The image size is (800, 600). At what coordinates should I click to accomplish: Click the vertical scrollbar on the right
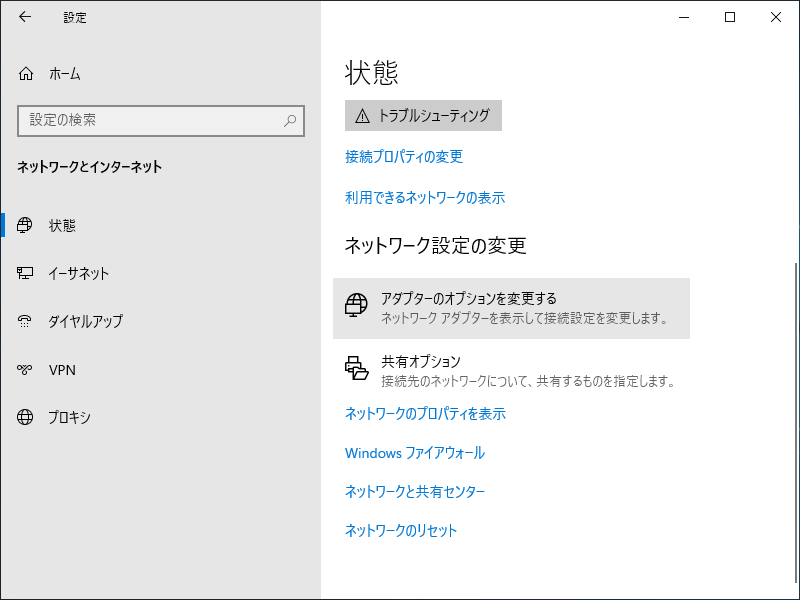795,413
